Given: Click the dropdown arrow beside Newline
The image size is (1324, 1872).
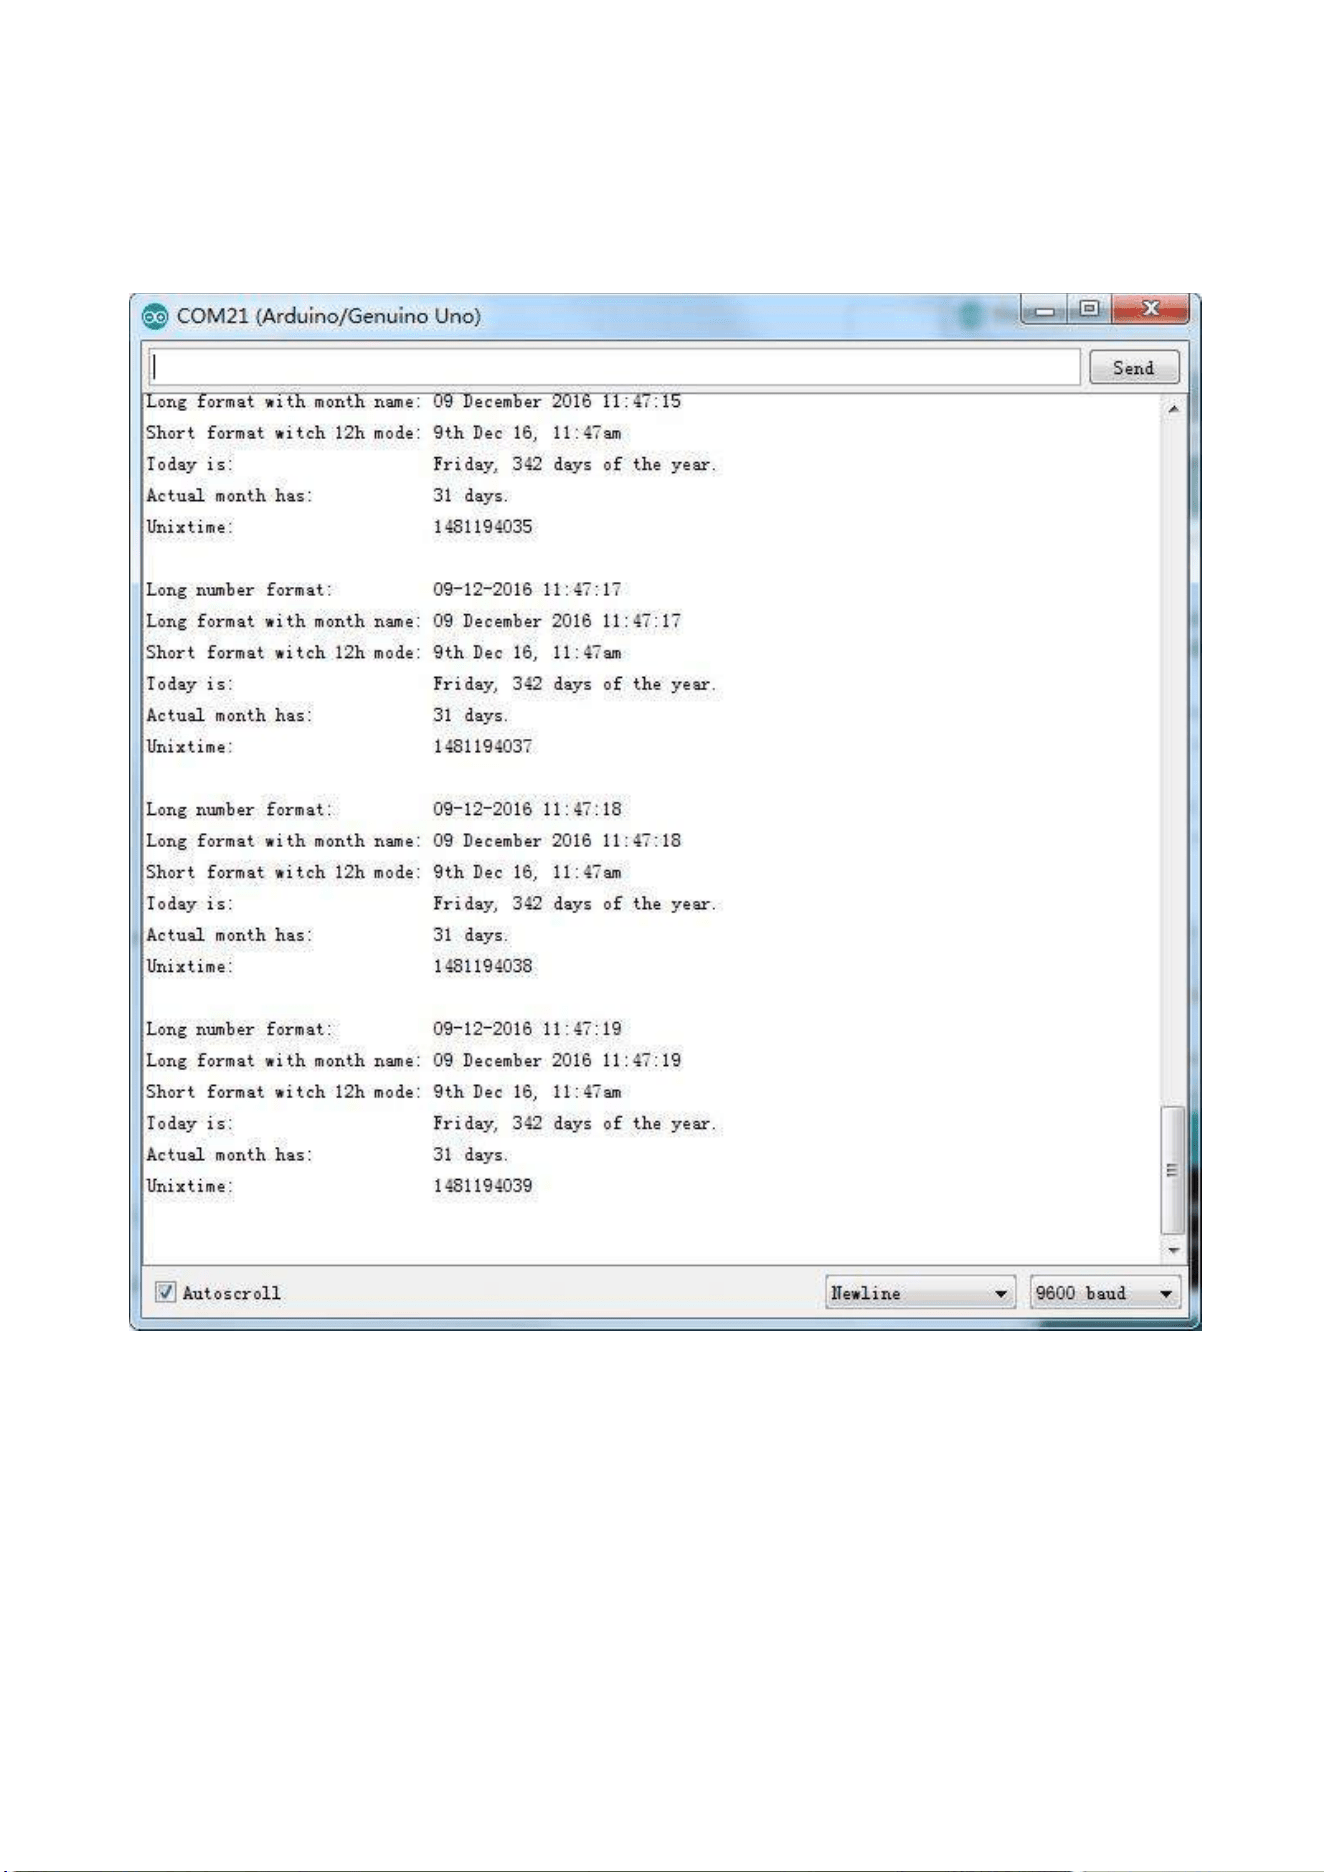Looking at the screenshot, I should (1000, 1293).
